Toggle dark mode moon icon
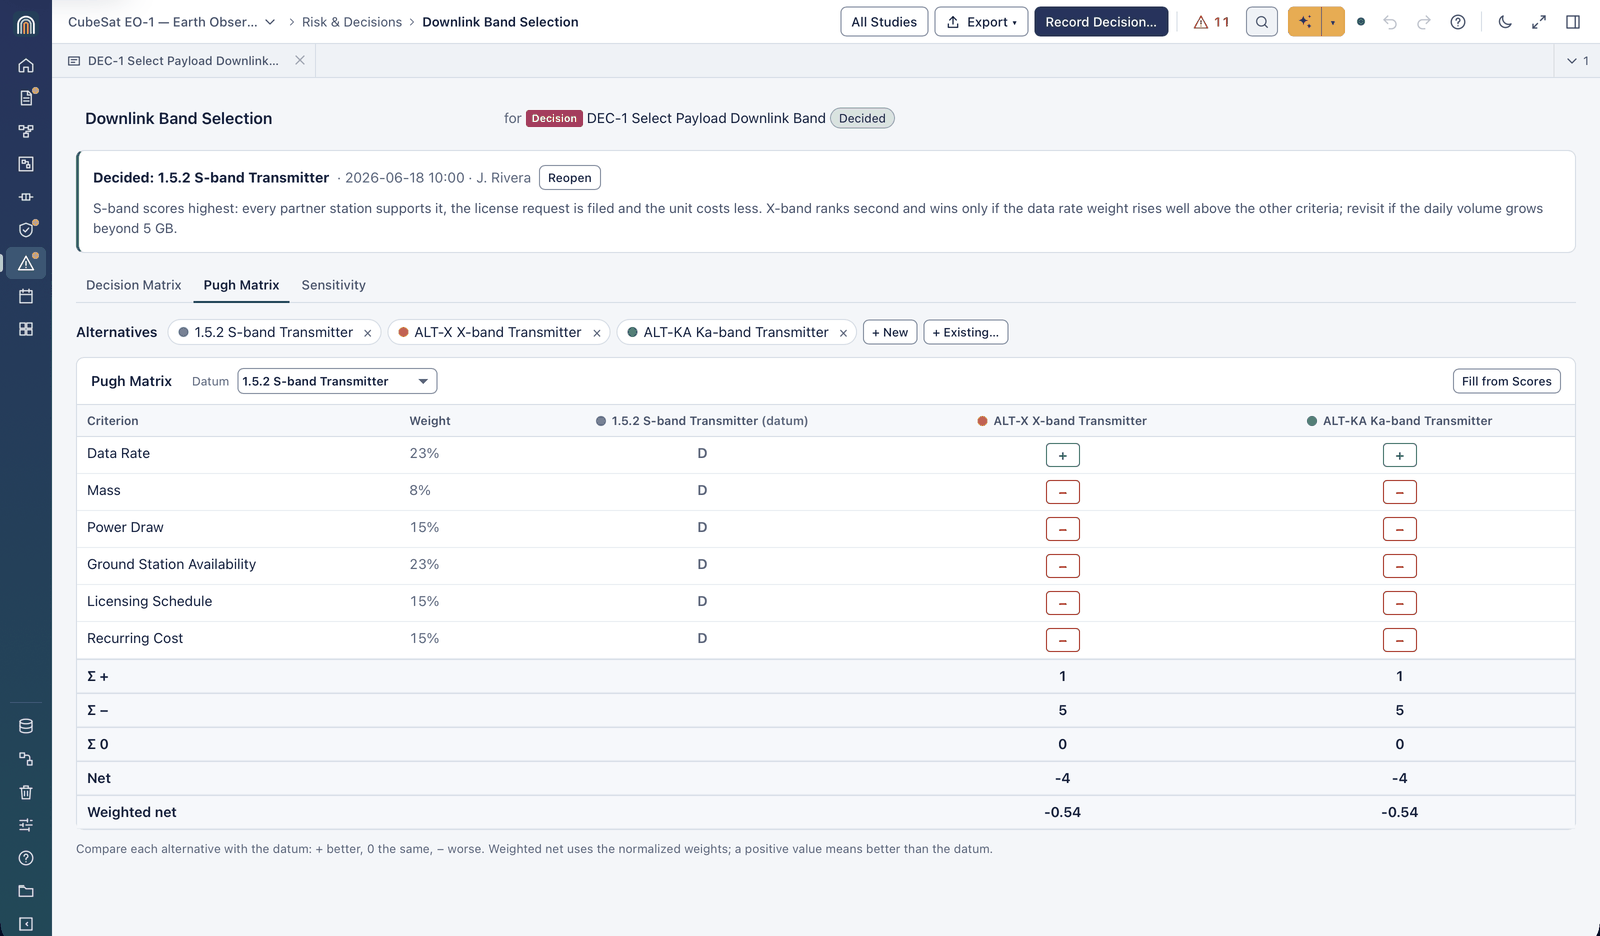 point(1505,22)
